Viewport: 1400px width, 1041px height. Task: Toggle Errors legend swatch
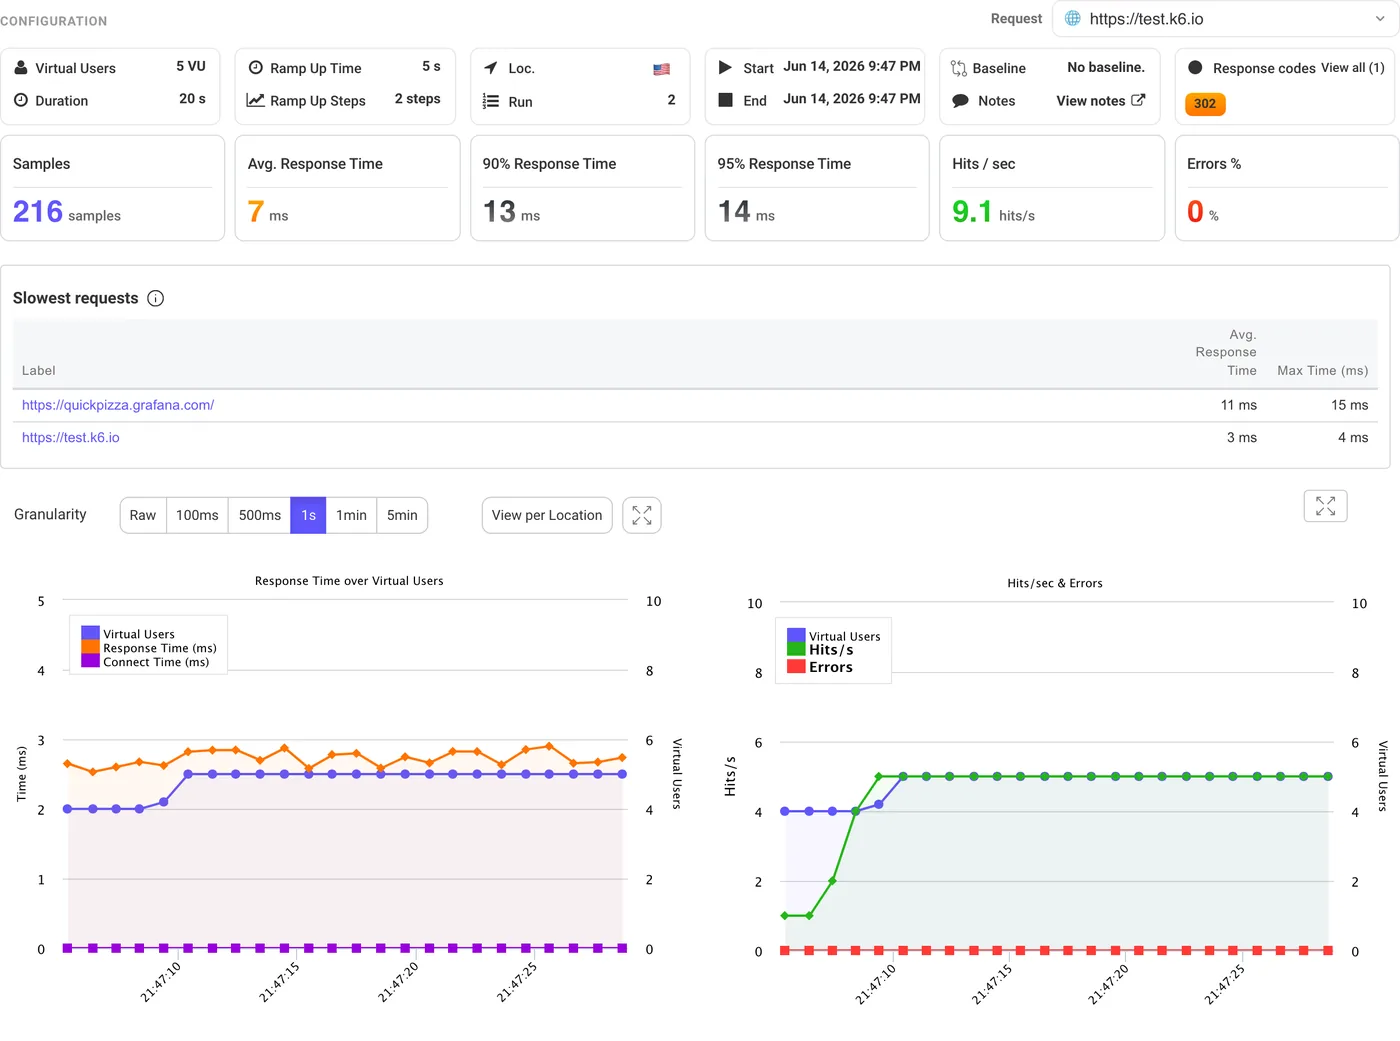[796, 666]
